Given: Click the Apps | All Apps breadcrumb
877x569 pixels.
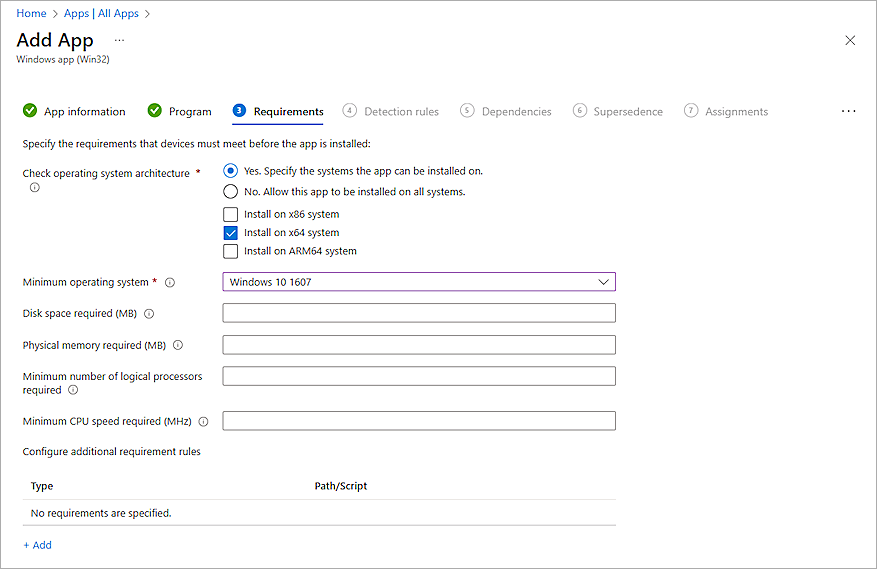Looking at the screenshot, I should [101, 13].
